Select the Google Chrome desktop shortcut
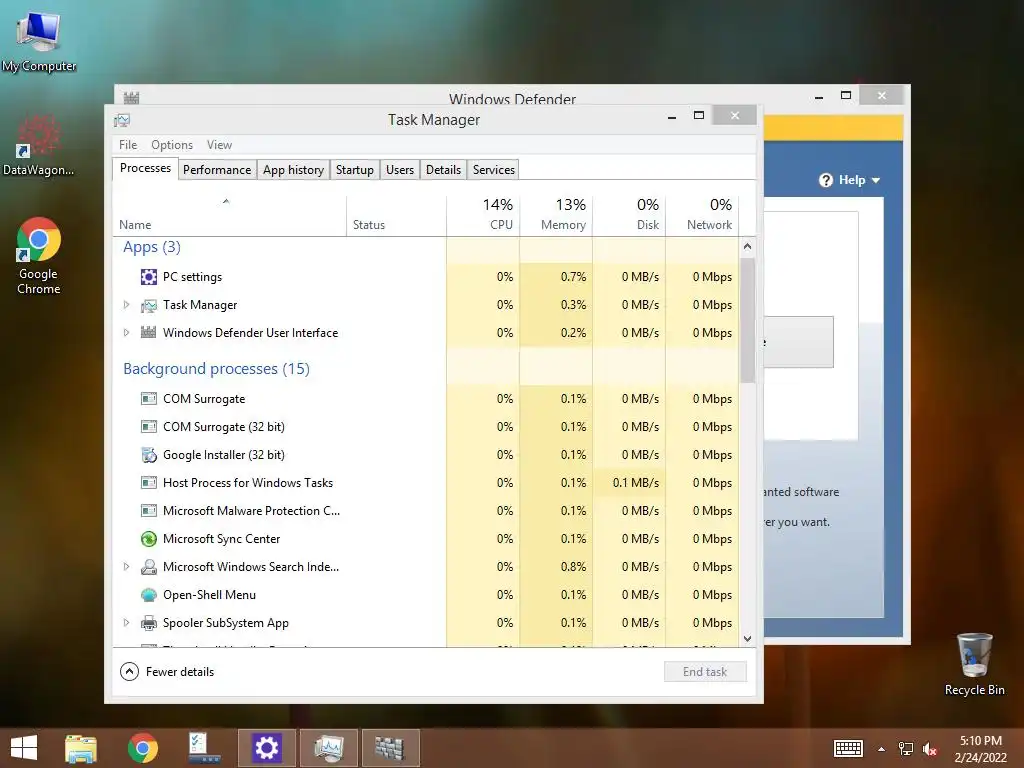Viewport: 1024px width, 768px height. point(39,256)
